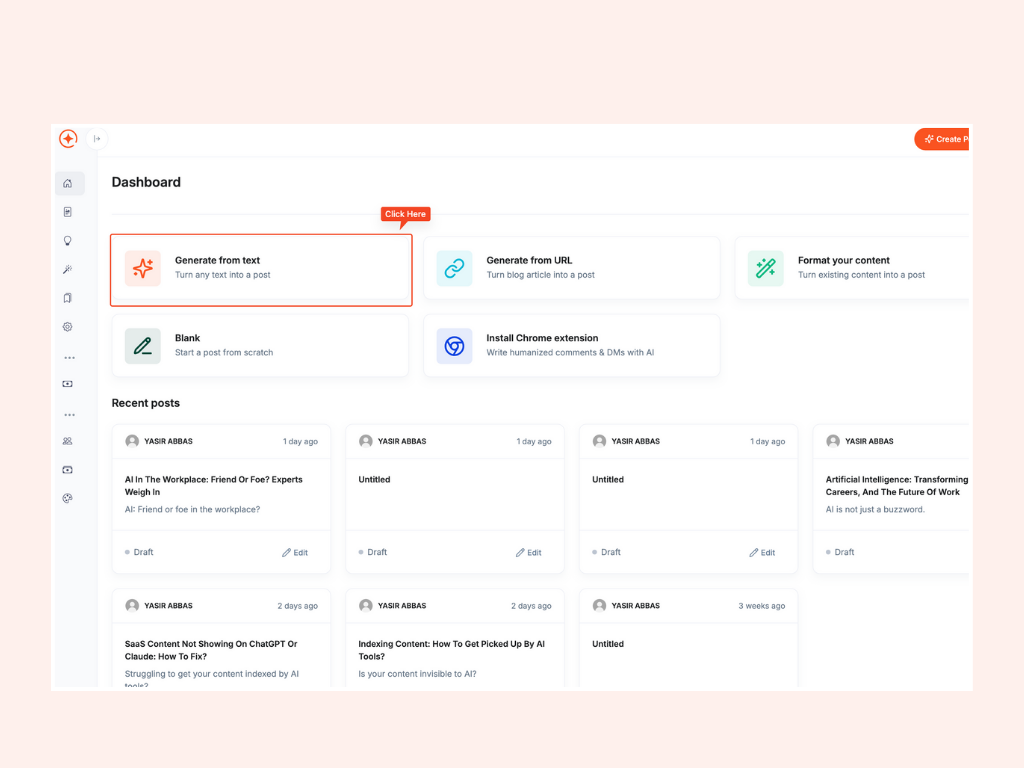Click the avatar on the 3 weeks ago post
This screenshot has height=768, width=1024.
pos(599,606)
